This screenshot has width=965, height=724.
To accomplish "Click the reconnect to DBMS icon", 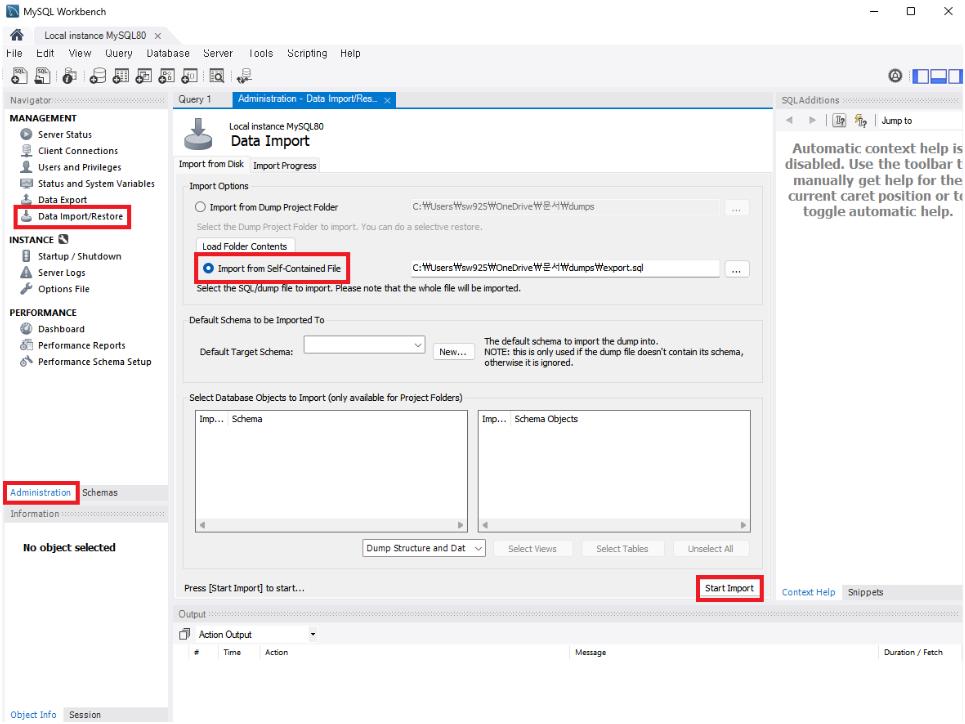I will pos(244,76).
